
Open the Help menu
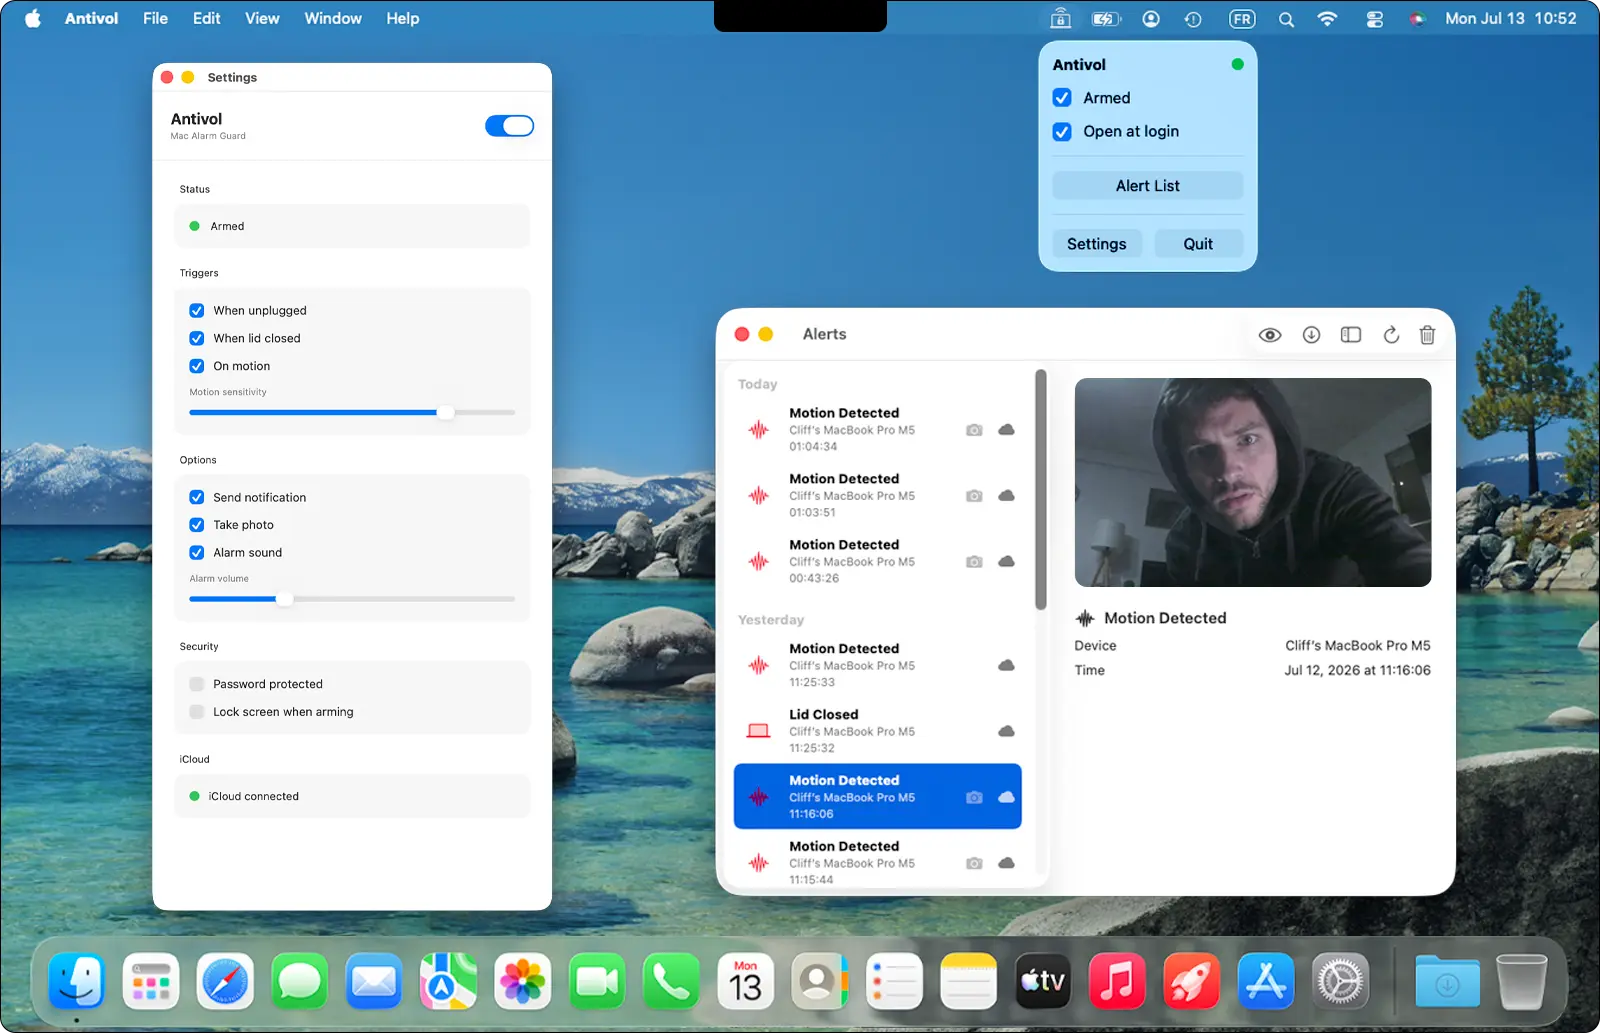403,19
